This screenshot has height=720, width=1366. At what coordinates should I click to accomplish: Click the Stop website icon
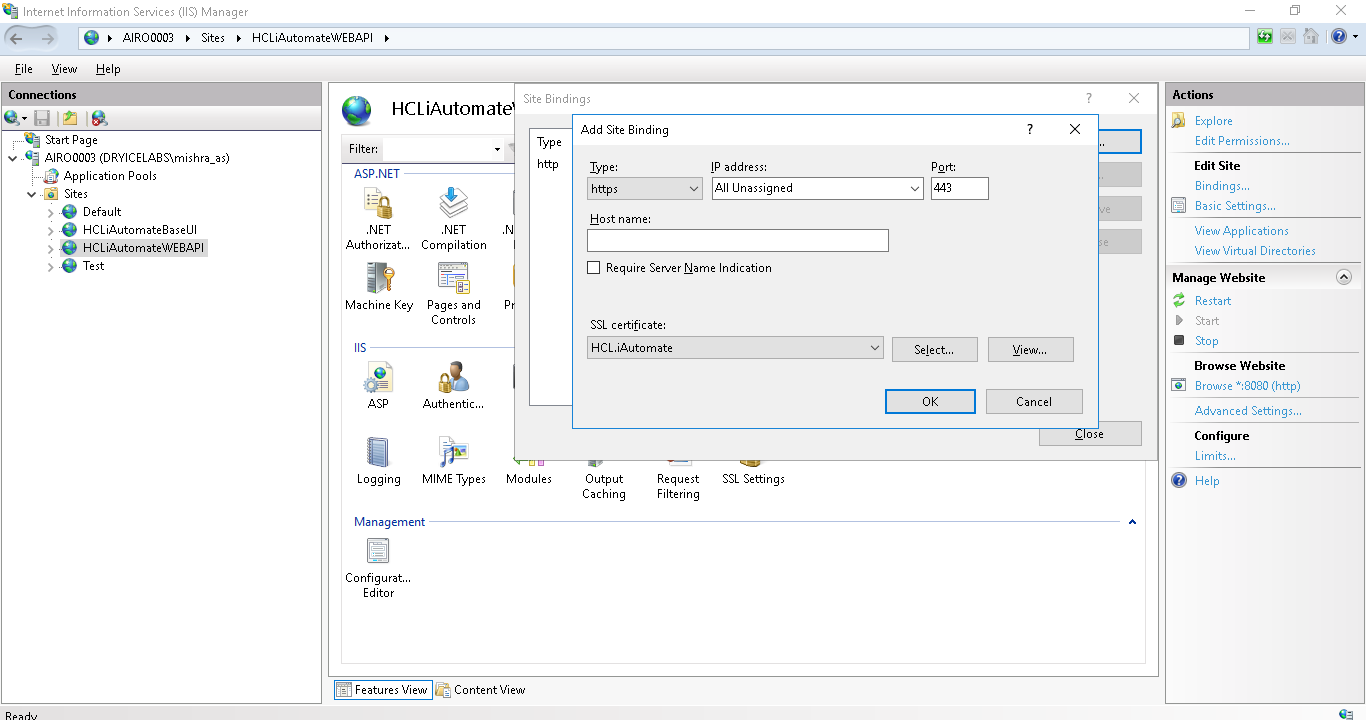tap(1178, 341)
